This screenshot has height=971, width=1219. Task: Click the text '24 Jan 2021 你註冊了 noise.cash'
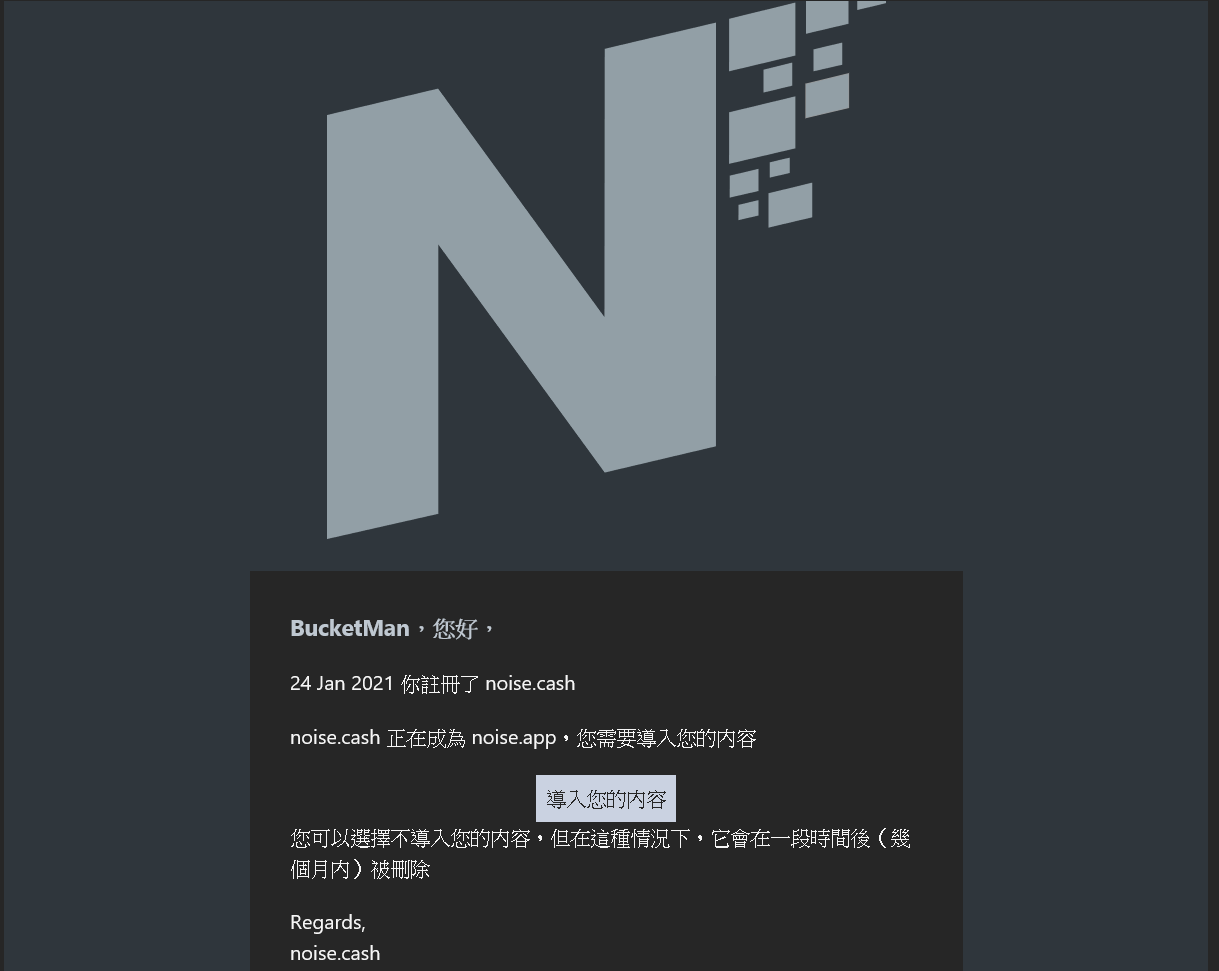click(432, 684)
